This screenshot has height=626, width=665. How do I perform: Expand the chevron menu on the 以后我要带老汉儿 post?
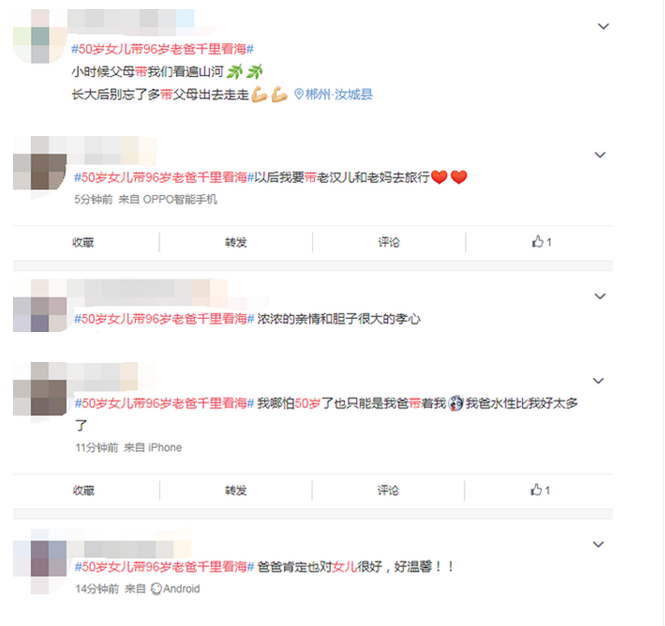tap(600, 155)
